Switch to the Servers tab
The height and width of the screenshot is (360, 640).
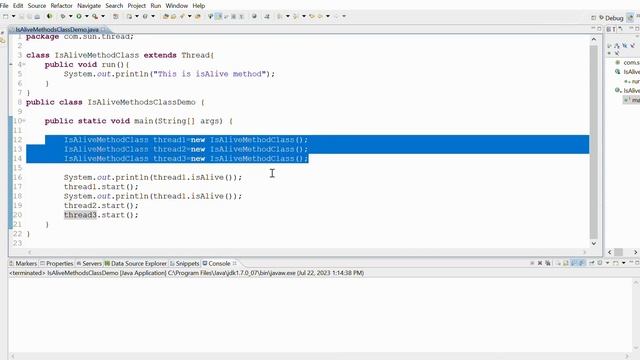click(x=89, y=264)
